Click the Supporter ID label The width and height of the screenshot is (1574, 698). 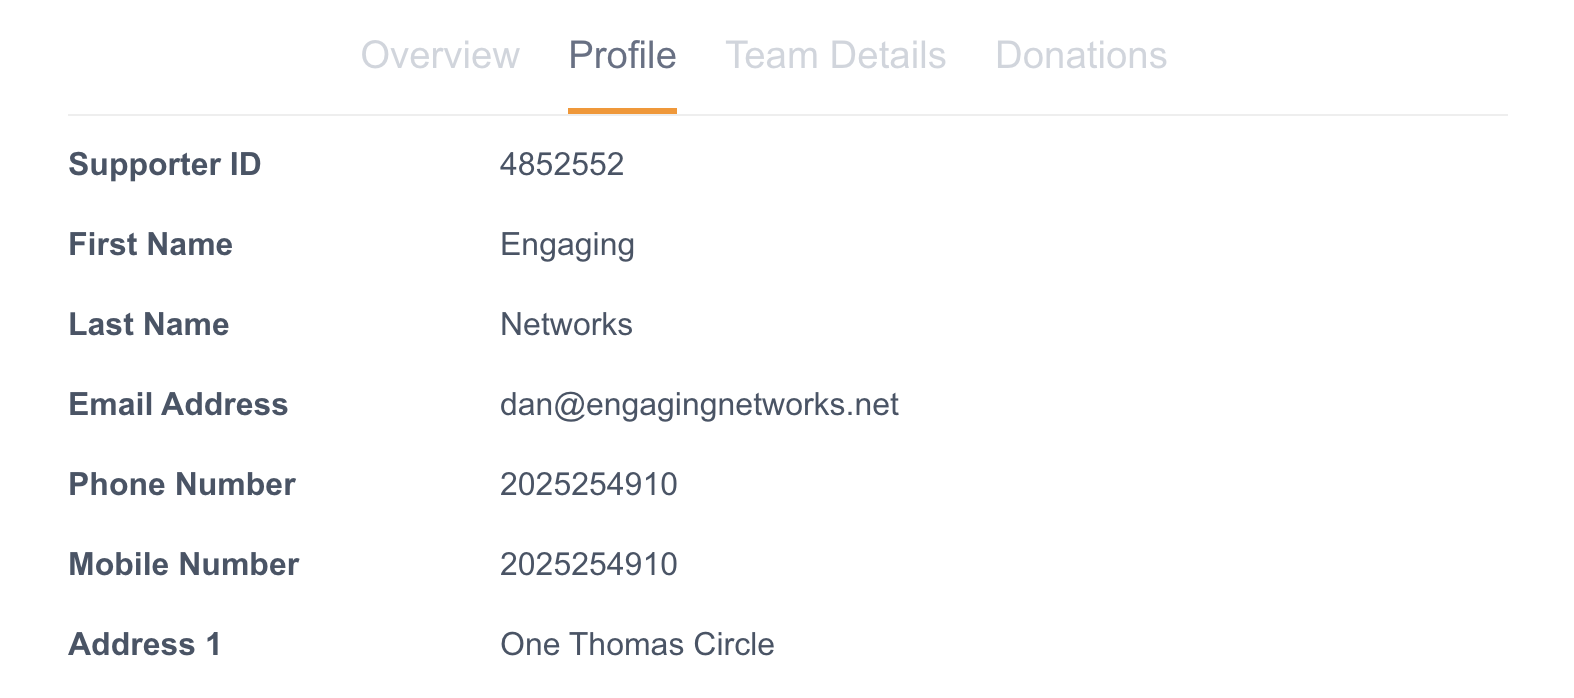click(165, 164)
